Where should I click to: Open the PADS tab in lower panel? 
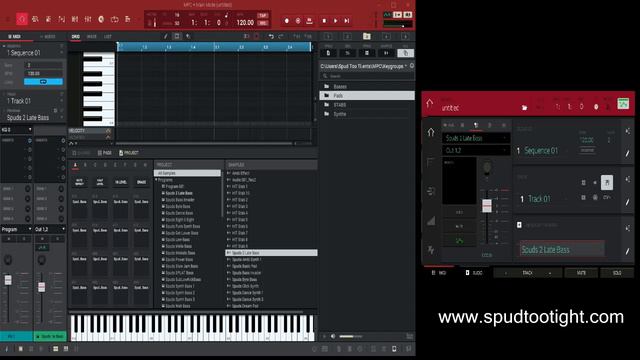point(105,153)
